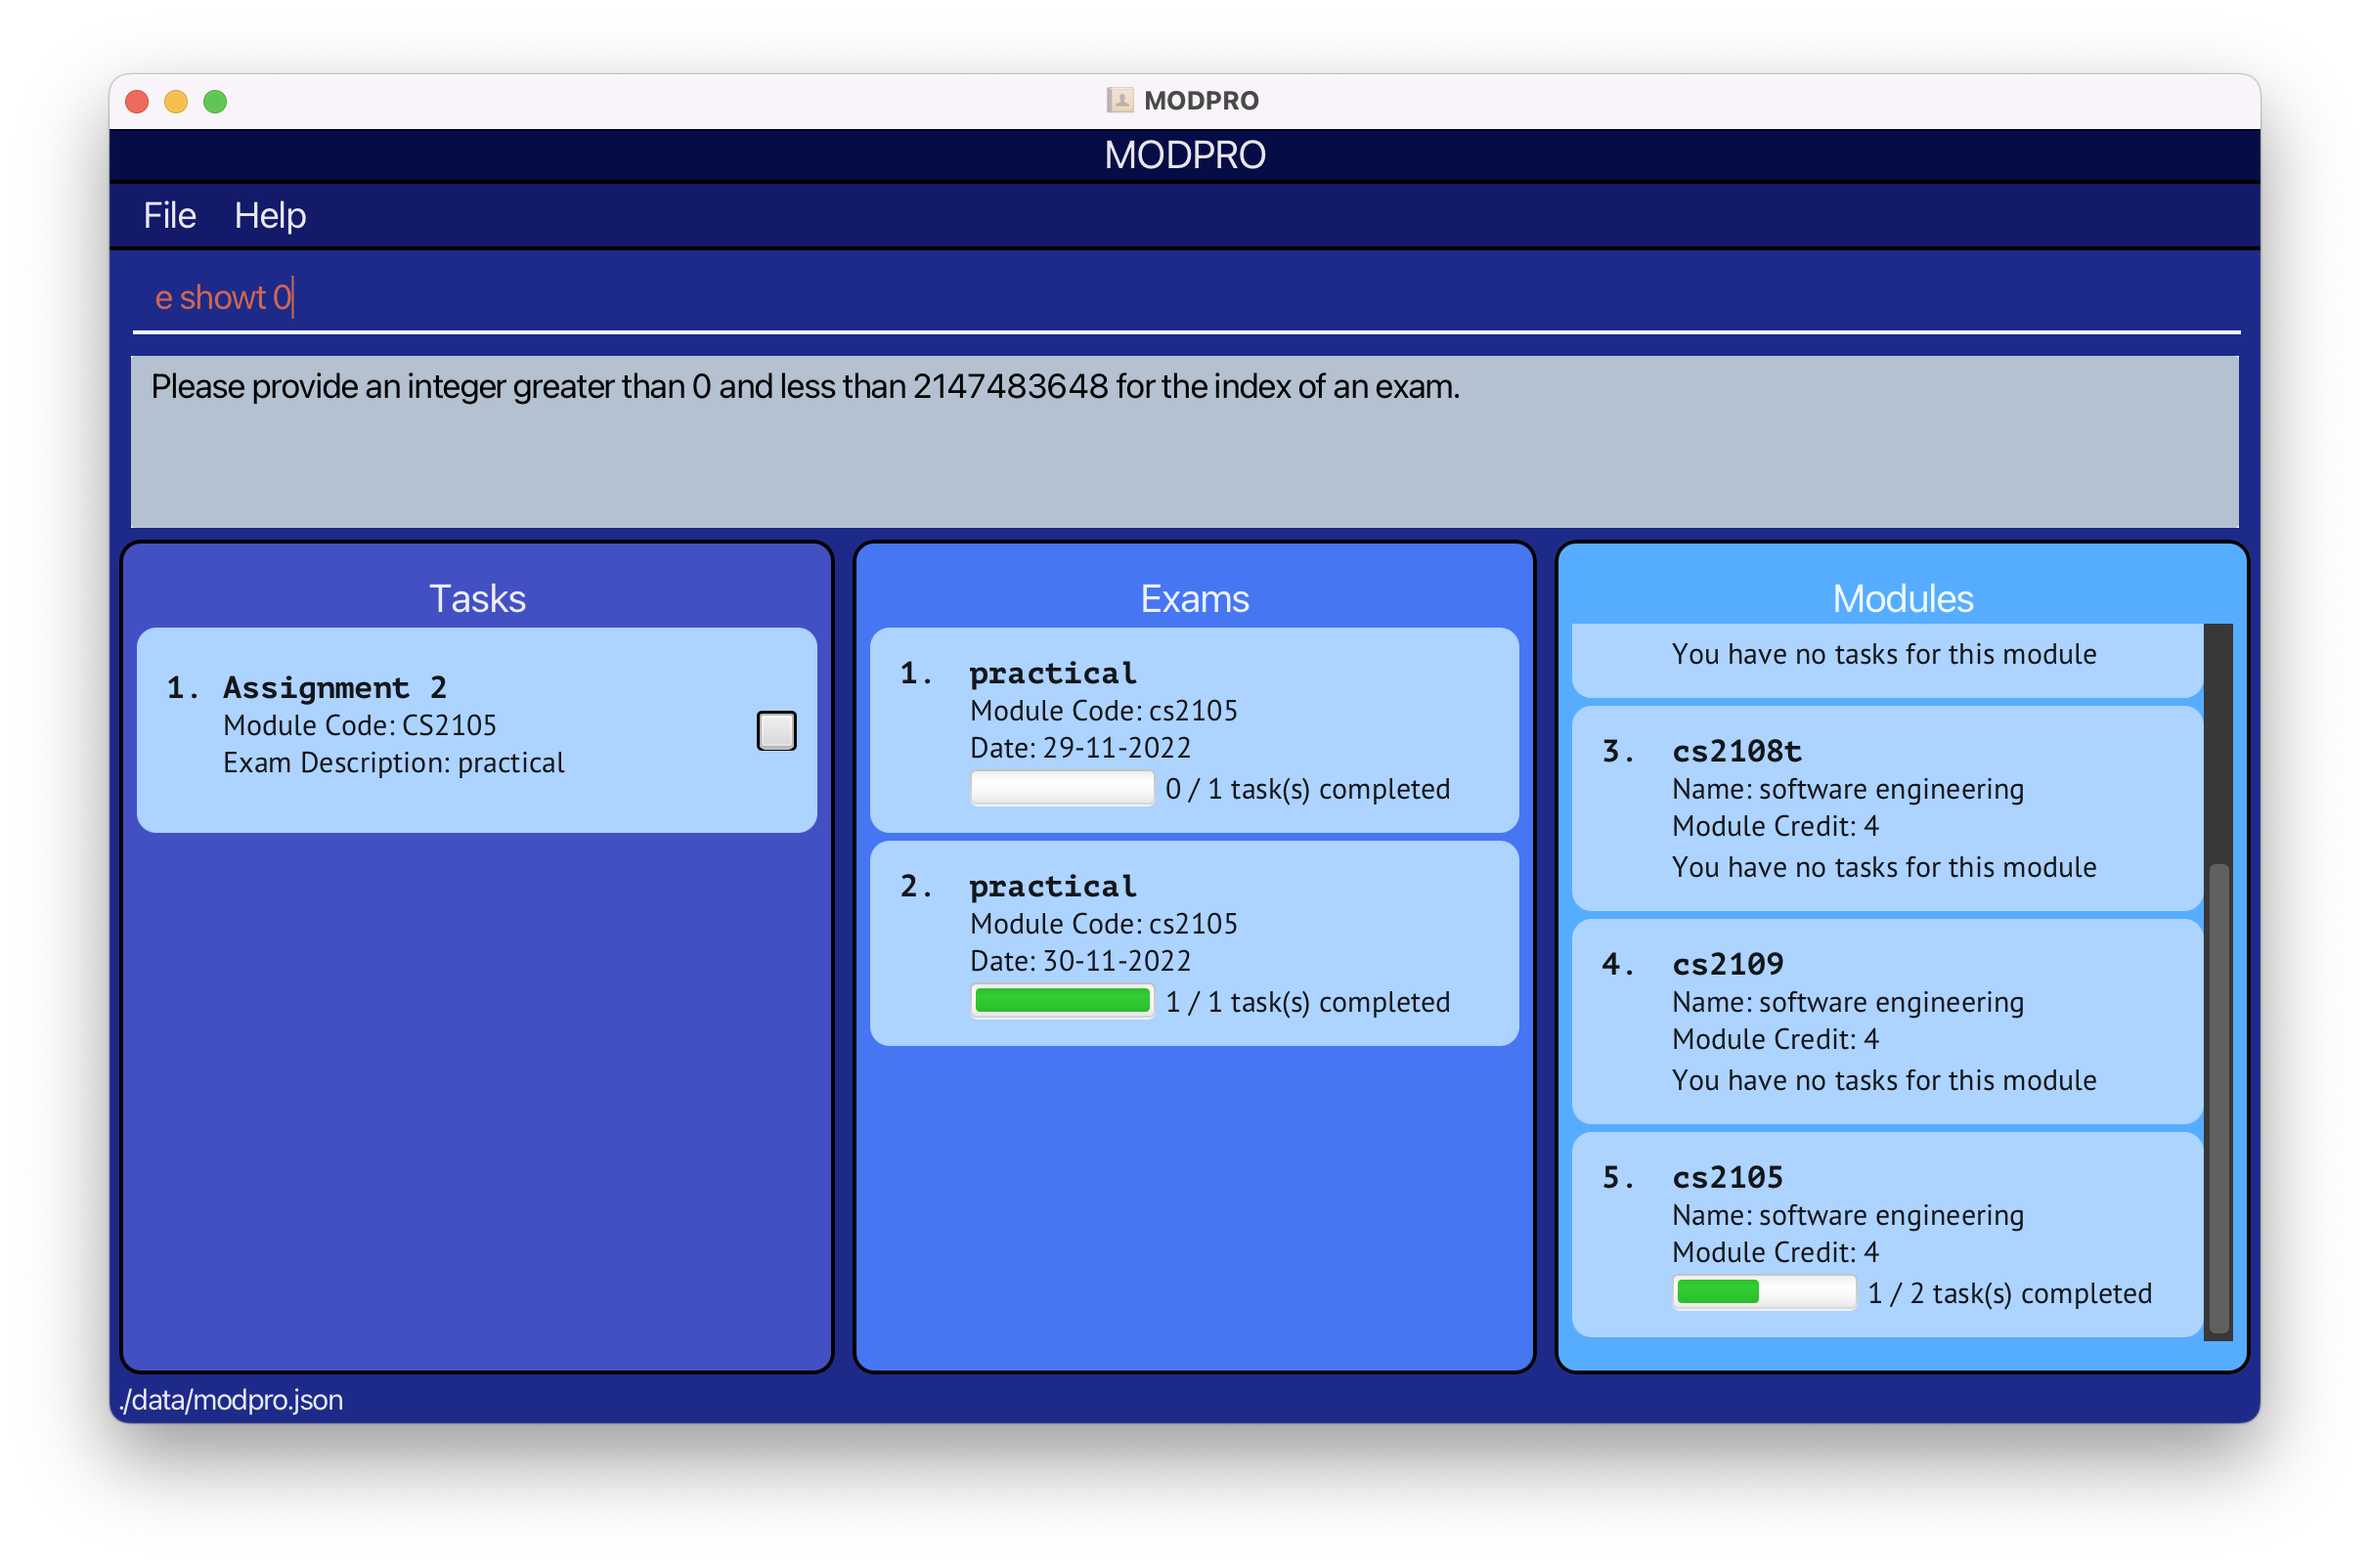Click the result message display box

coord(1184,441)
